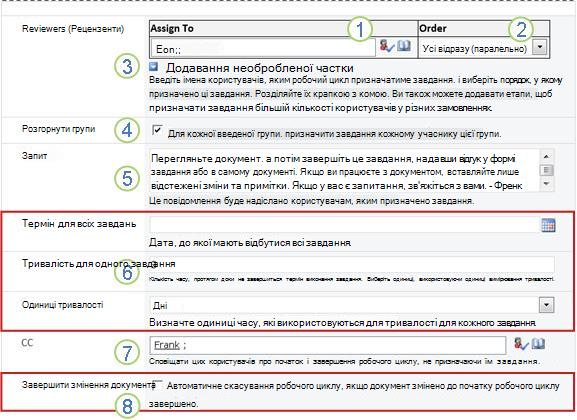Click the 'Додавання необробленої частки' link text

point(259,68)
